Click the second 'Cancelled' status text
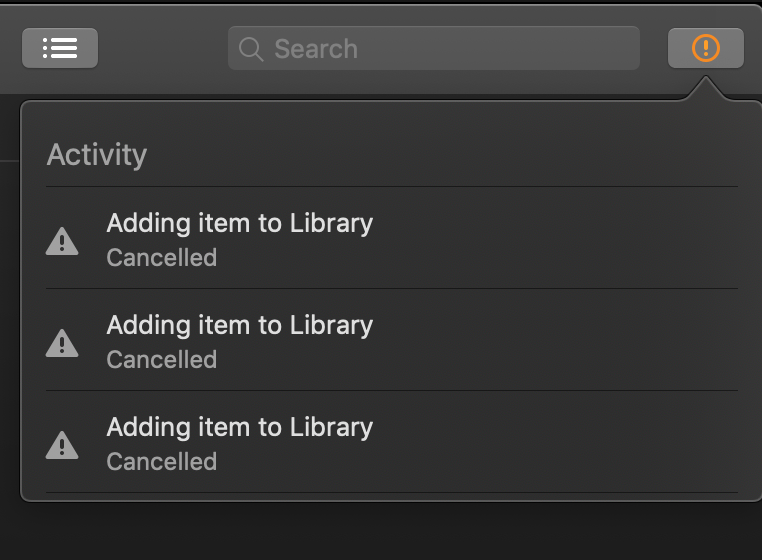762x560 pixels. tap(161, 360)
